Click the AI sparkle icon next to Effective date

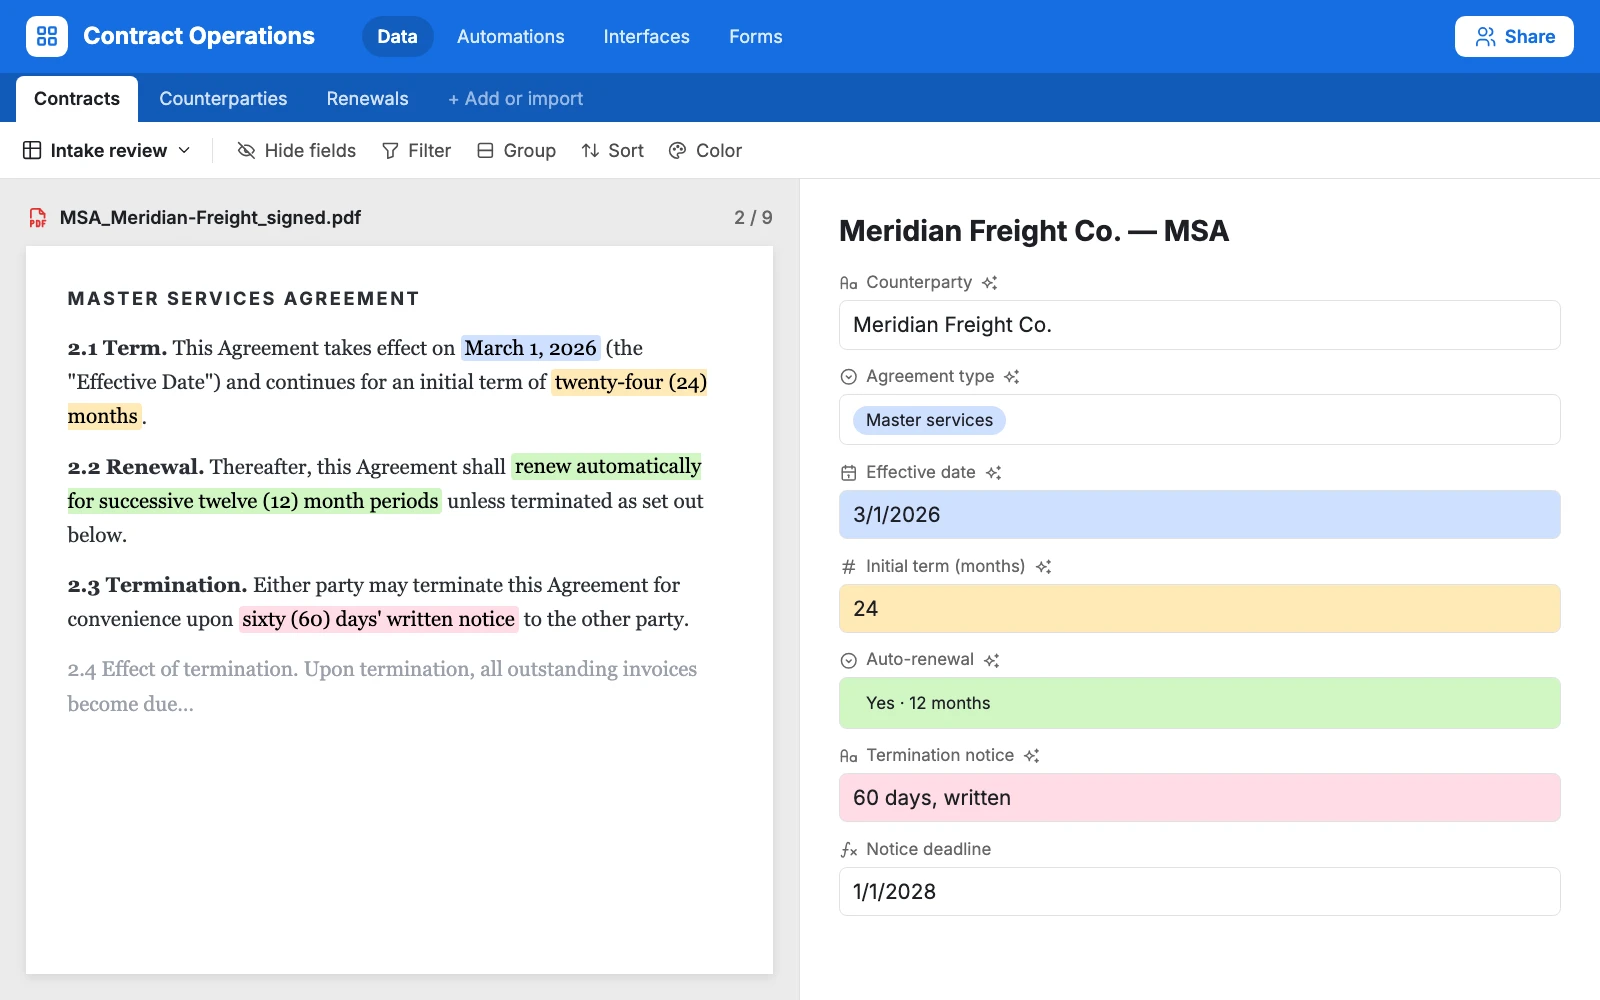[993, 473]
